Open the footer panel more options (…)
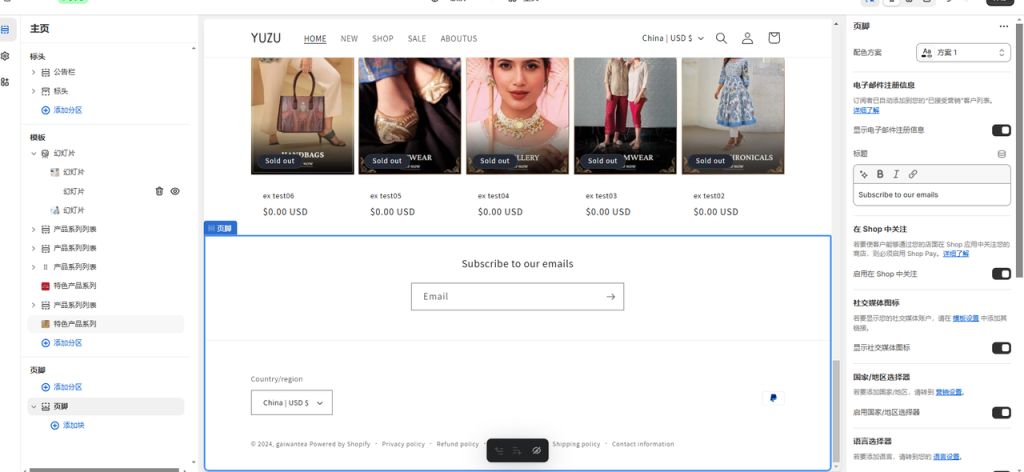The image size is (1024, 472). tap(1004, 26)
